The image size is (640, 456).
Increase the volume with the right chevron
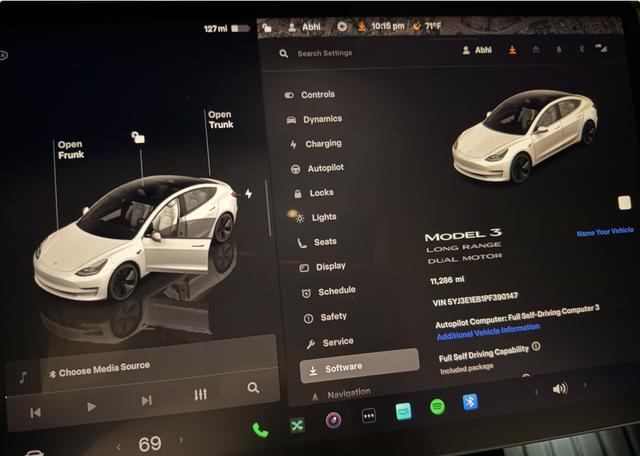point(585,385)
